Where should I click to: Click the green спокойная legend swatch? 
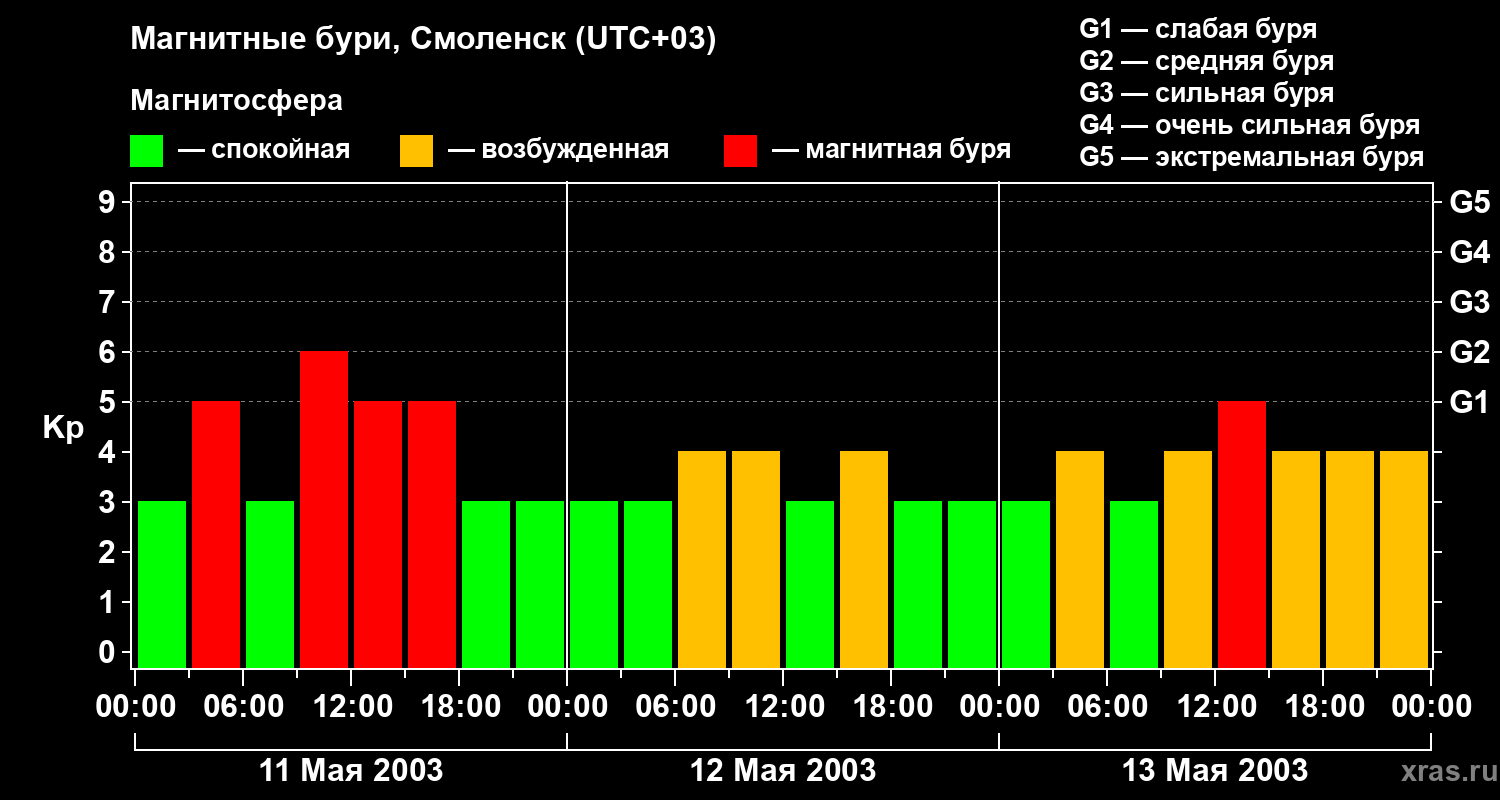click(146, 151)
